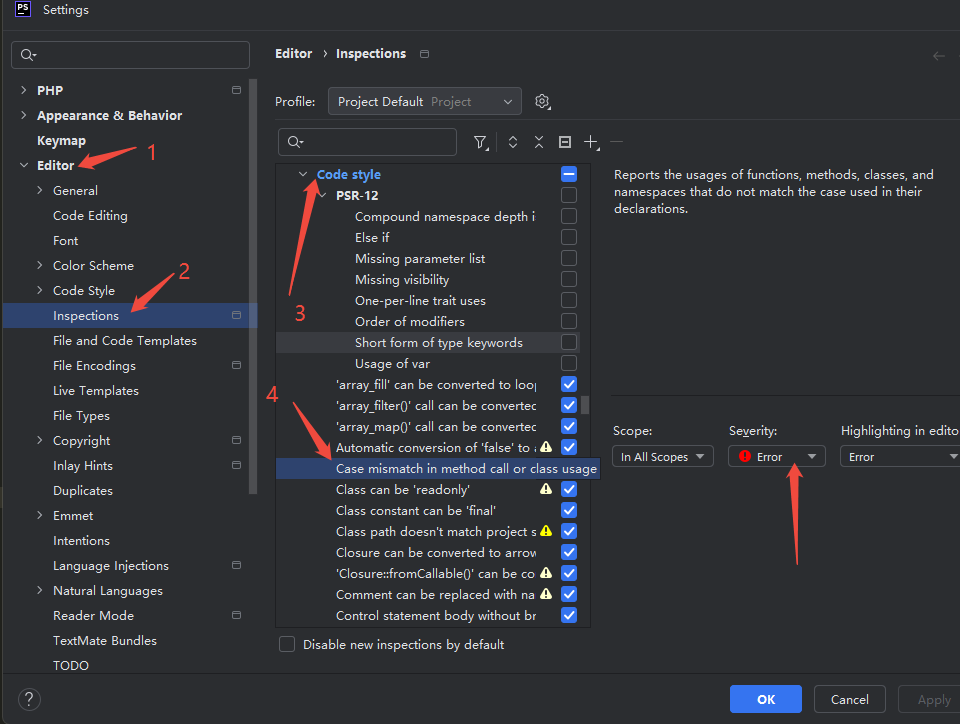Enable the 'Else if' inspection checkbox
This screenshot has width=960, height=724.
[569, 237]
